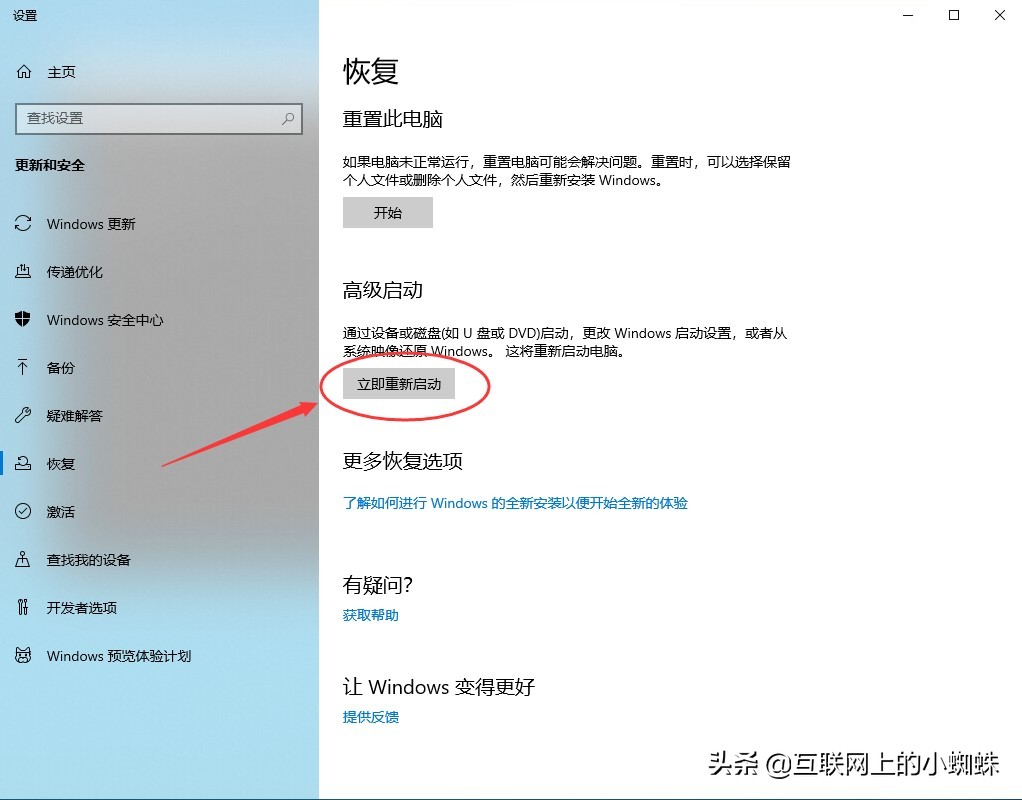The height and width of the screenshot is (800, 1022).
Task: Select the 传递优化 sidebar icon
Action: coord(26,271)
